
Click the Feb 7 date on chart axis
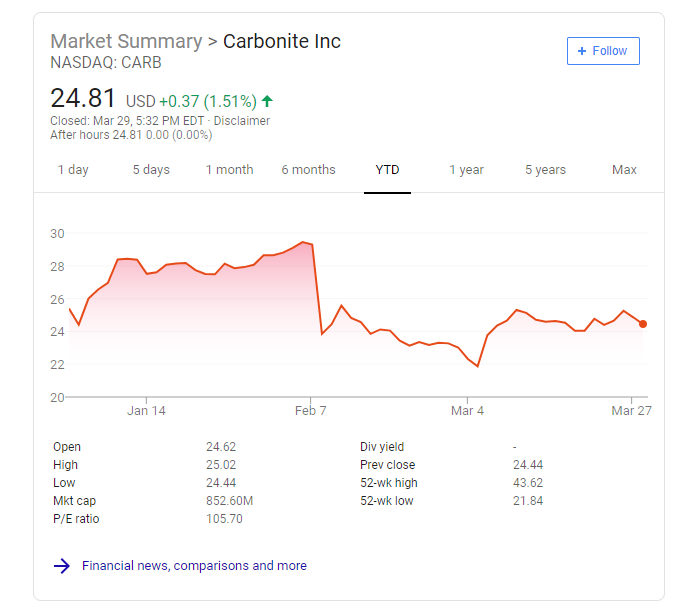coord(310,411)
